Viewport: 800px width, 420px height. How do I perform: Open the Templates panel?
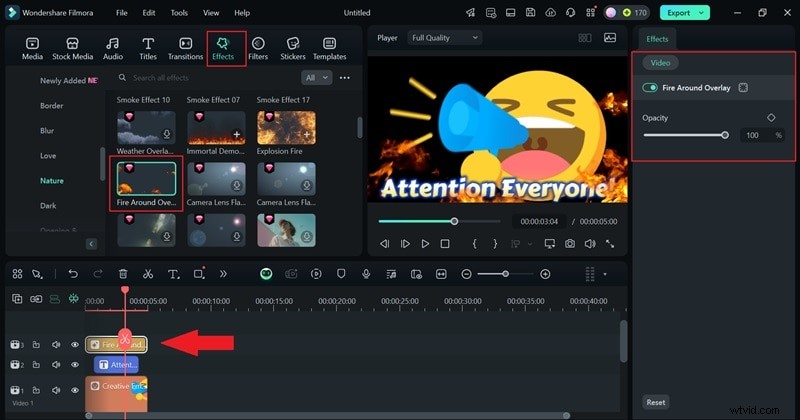tap(330, 49)
